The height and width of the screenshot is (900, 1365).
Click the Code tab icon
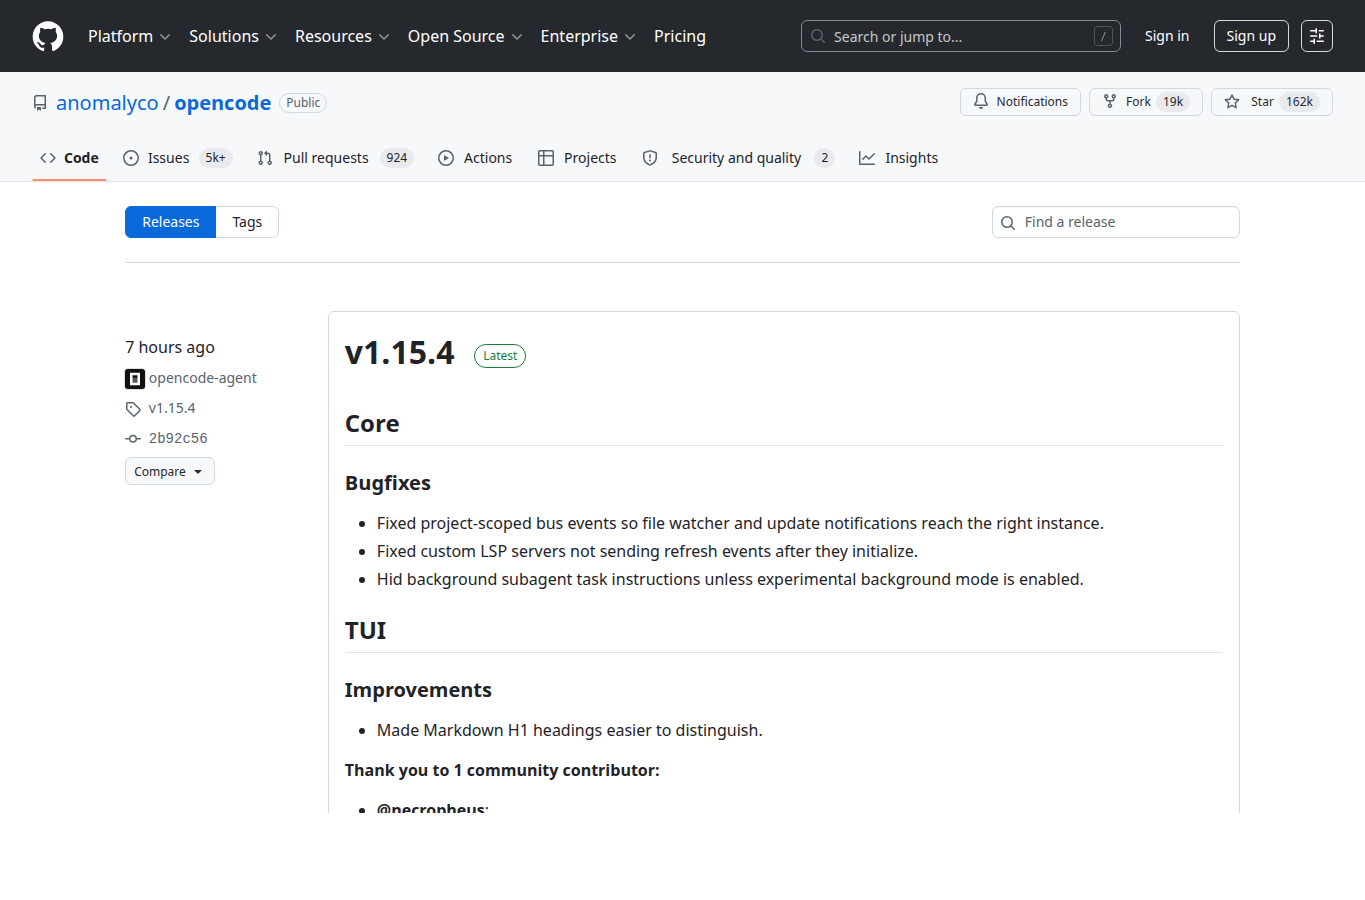(x=48, y=158)
